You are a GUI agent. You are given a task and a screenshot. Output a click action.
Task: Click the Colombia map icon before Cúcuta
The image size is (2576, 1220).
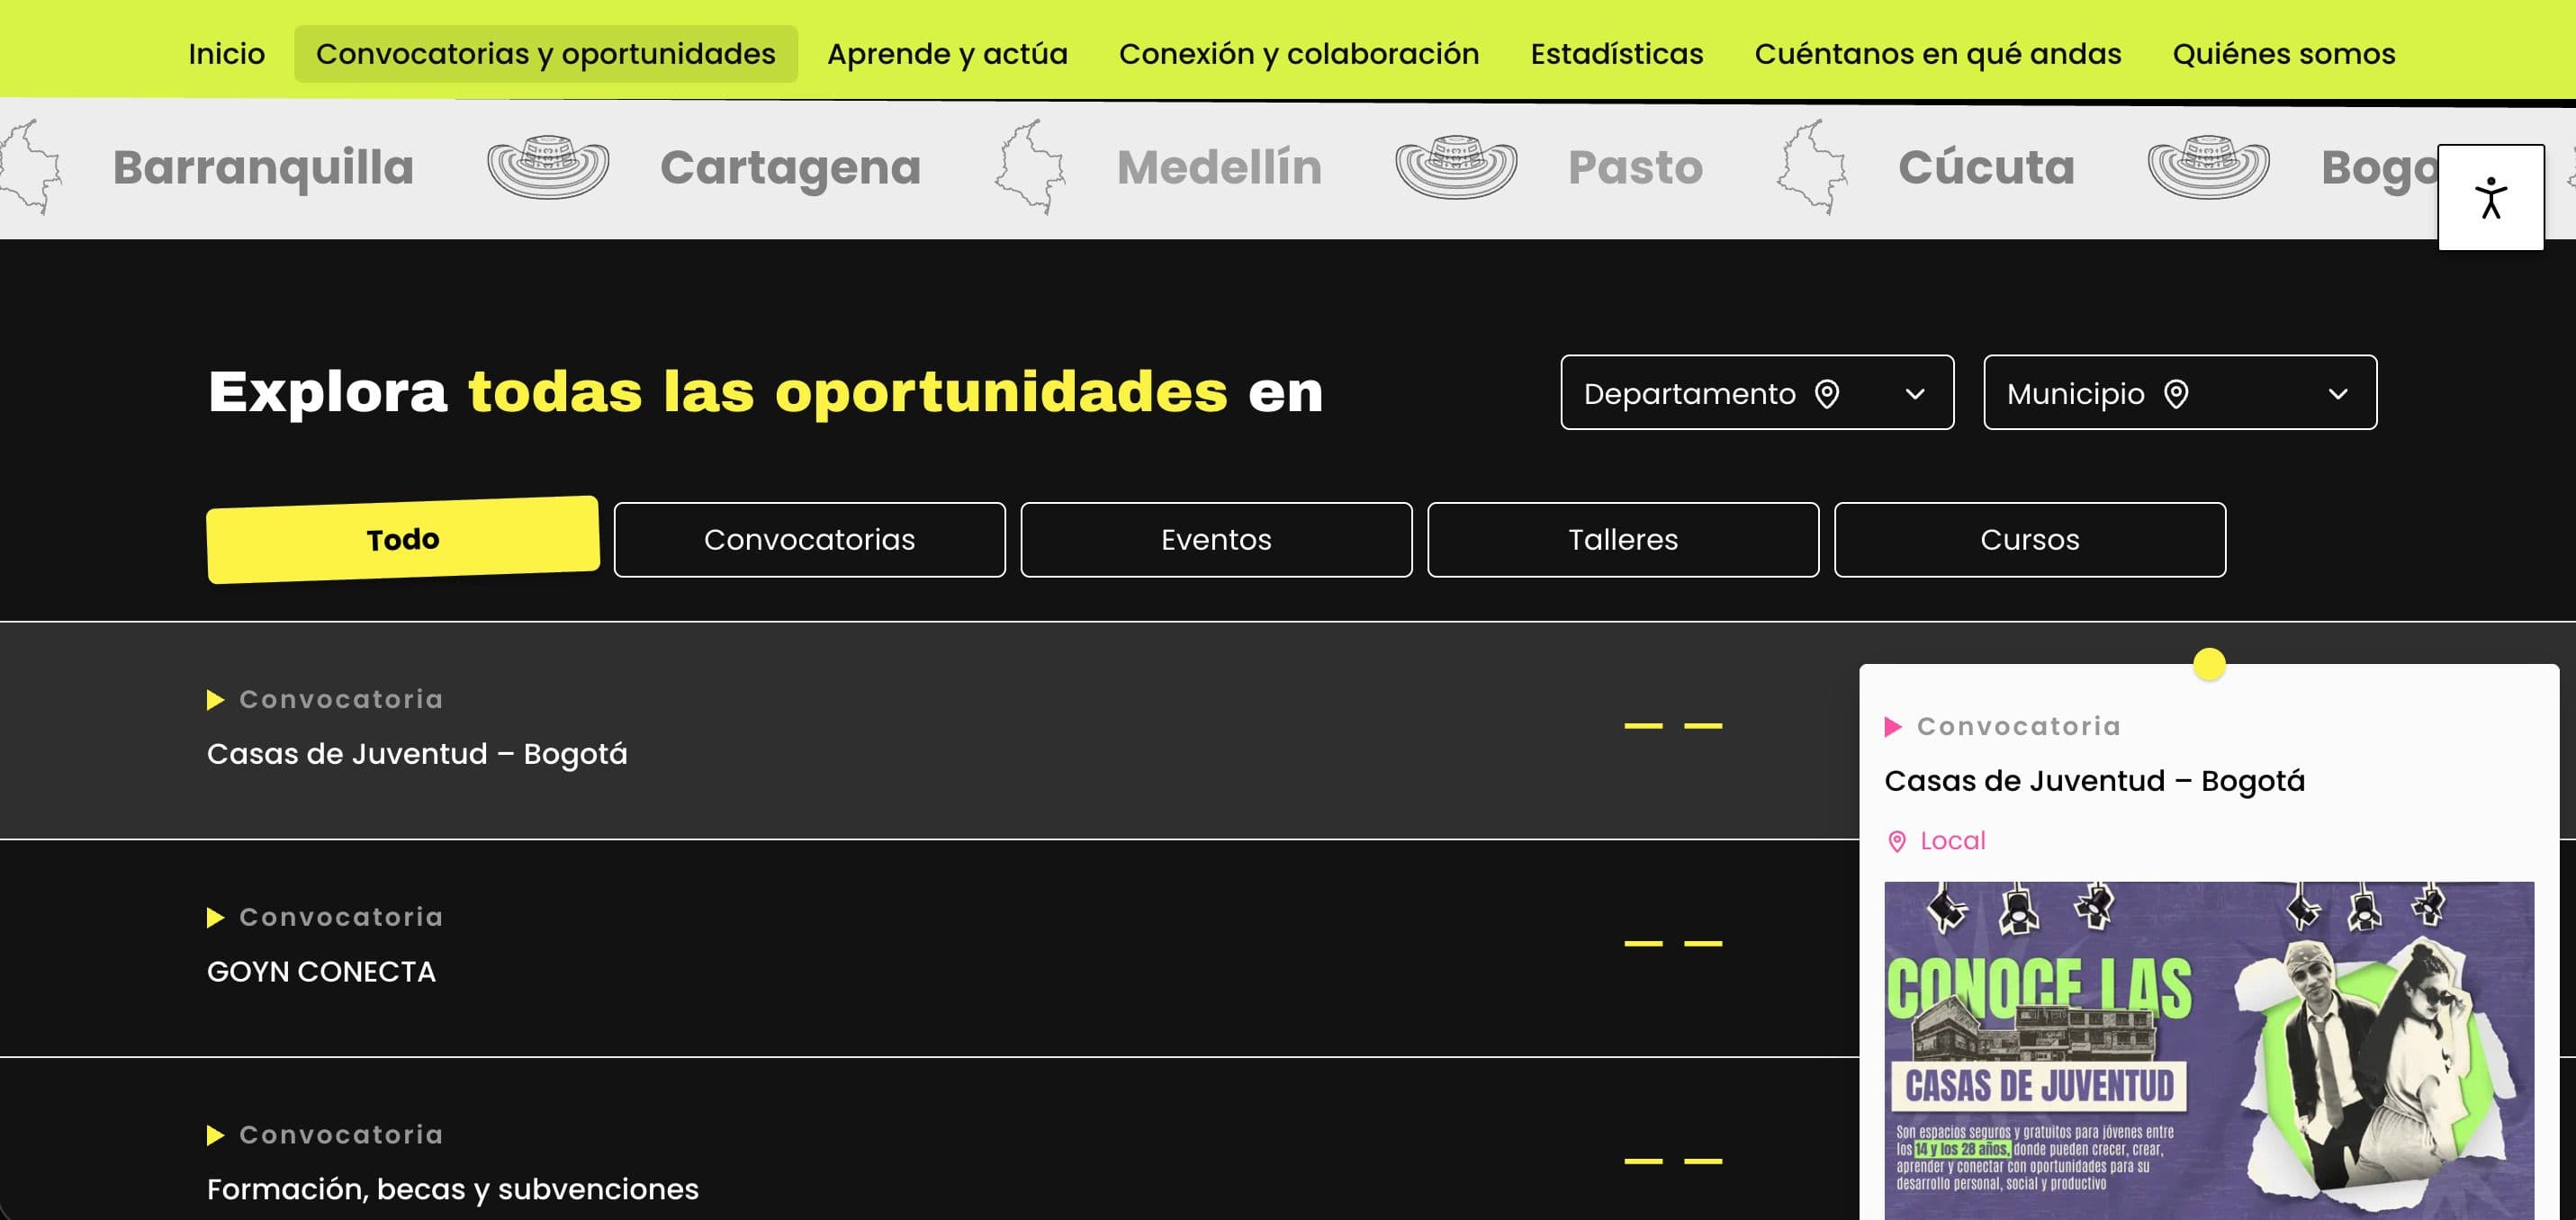pos(1811,167)
